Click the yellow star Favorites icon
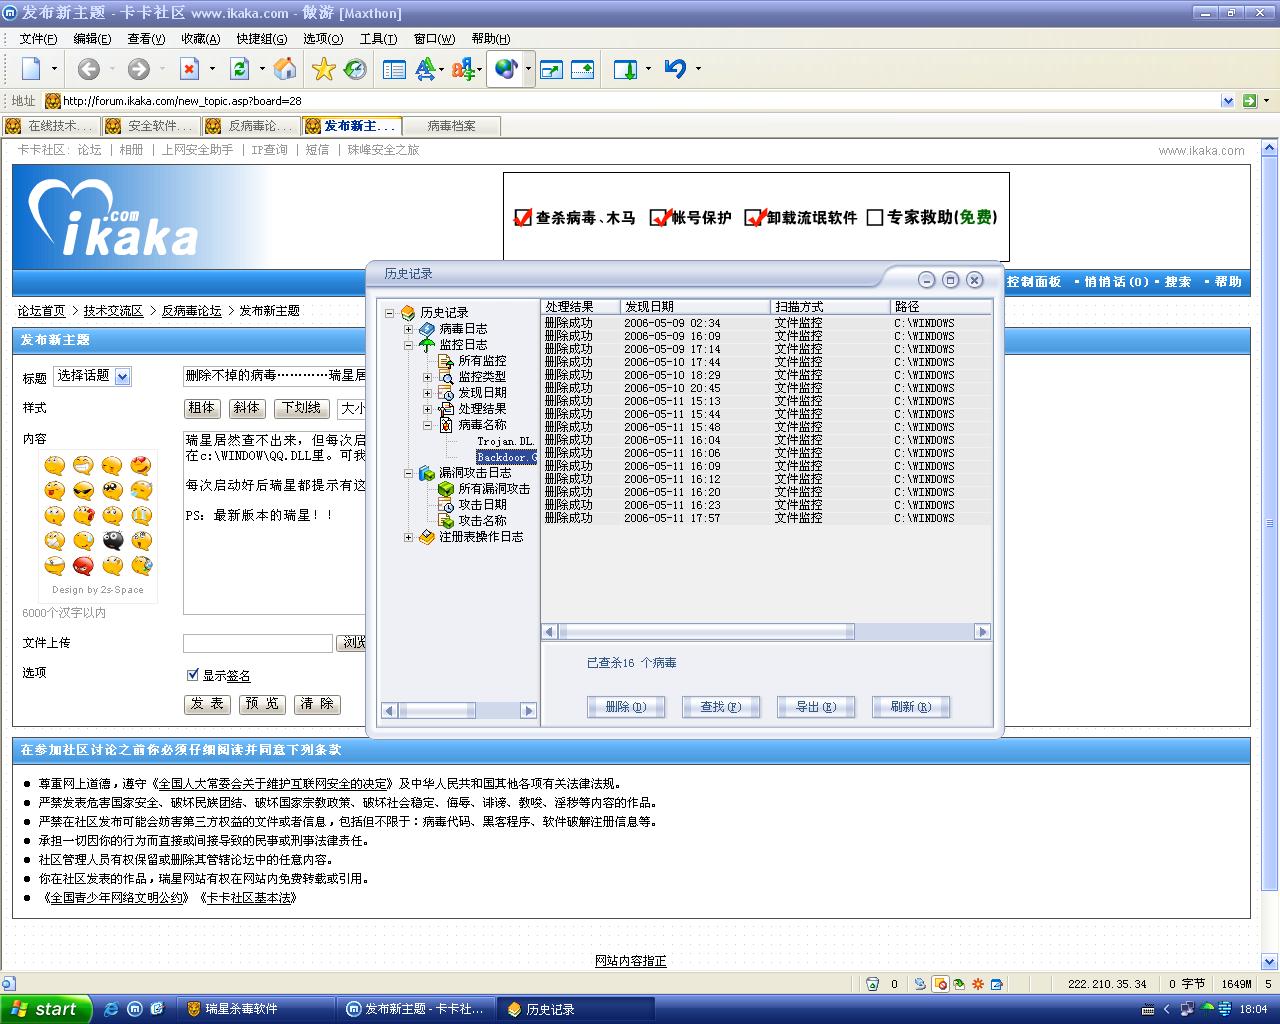Viewport: 1280px width, 1024px height. pos(323,69)
